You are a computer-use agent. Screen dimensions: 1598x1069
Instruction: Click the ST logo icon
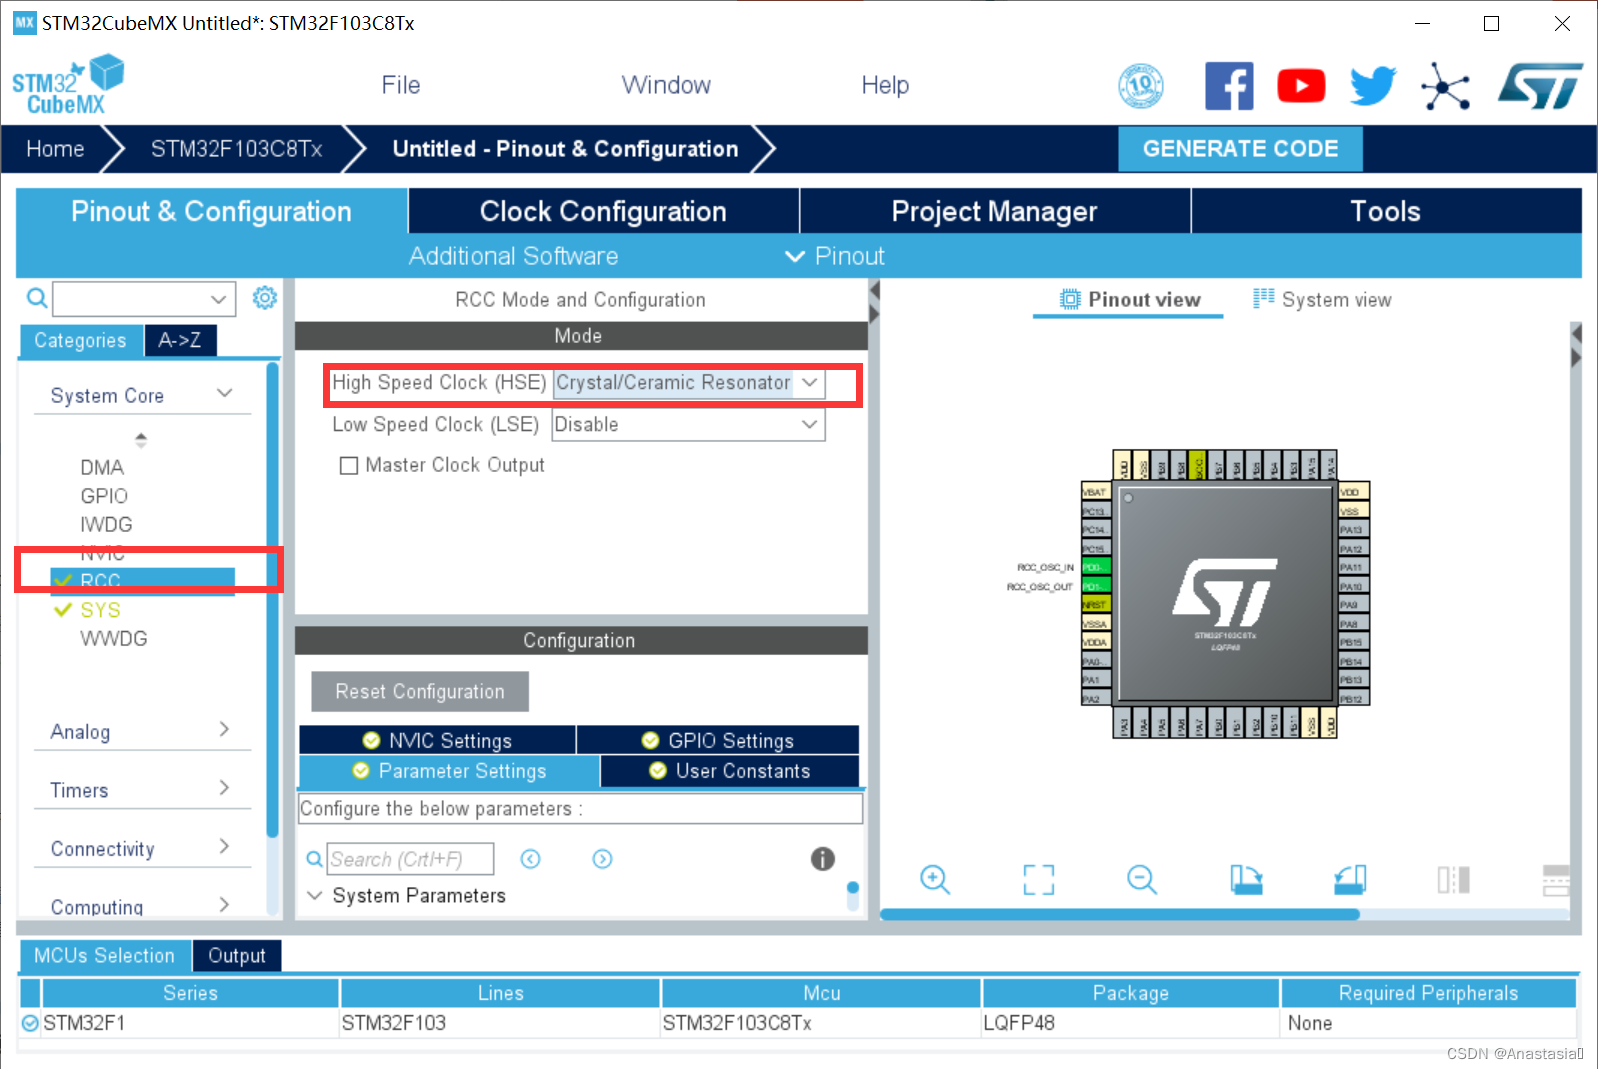(x=1540, y=86)
